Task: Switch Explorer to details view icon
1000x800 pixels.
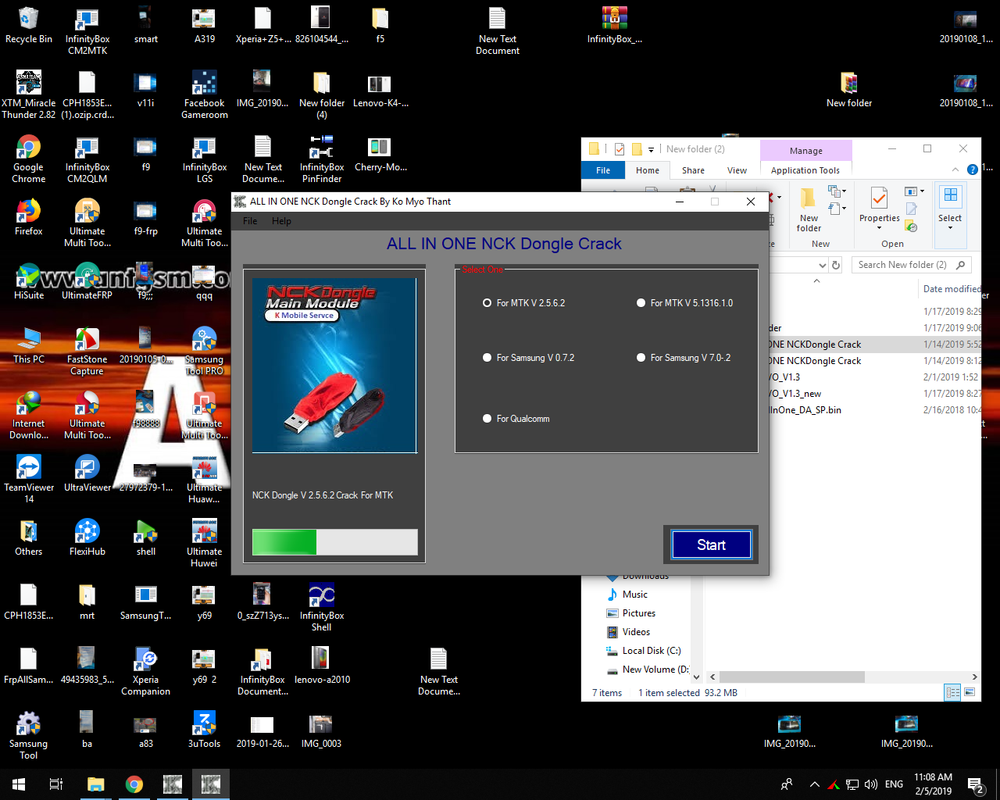Action: tap(952, 692)
